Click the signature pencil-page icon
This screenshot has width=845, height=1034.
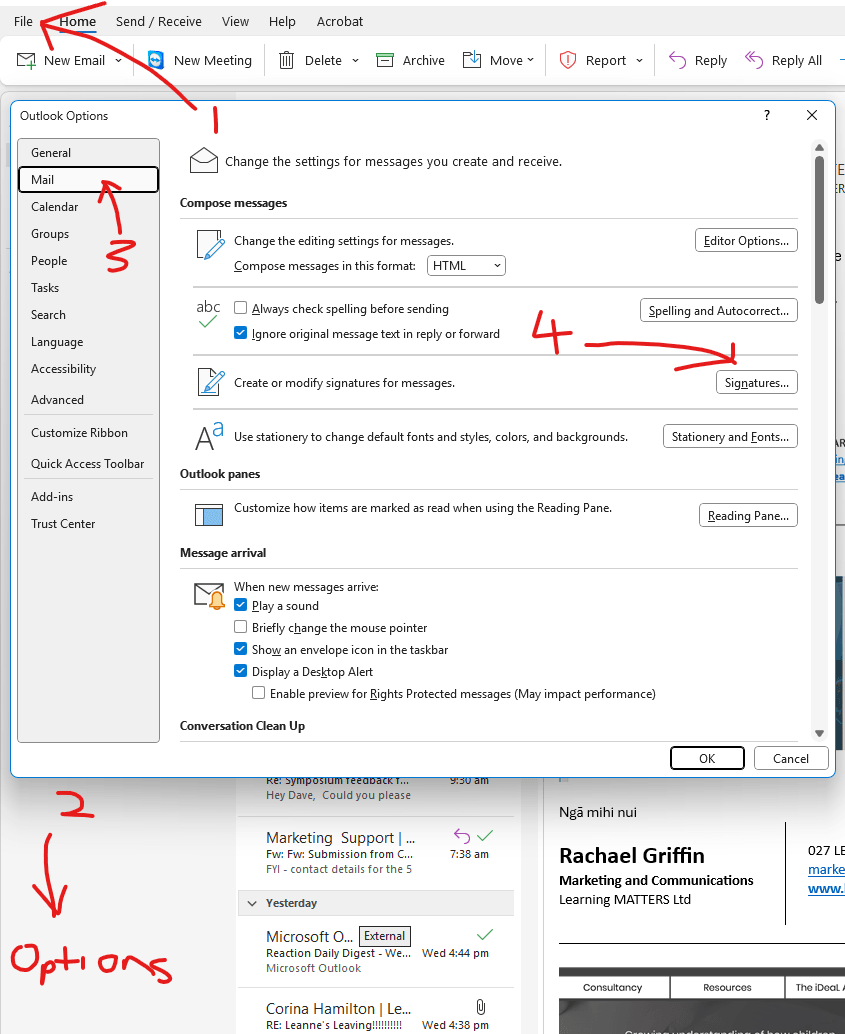tap(211, 382)
